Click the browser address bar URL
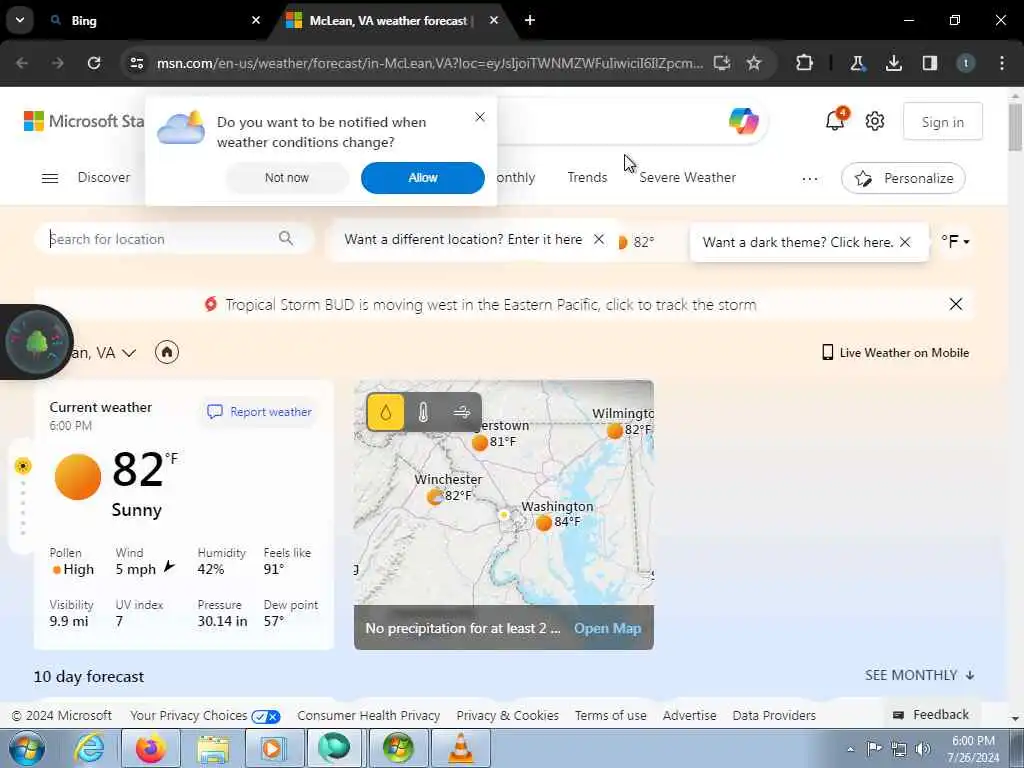 click(430, 63)
